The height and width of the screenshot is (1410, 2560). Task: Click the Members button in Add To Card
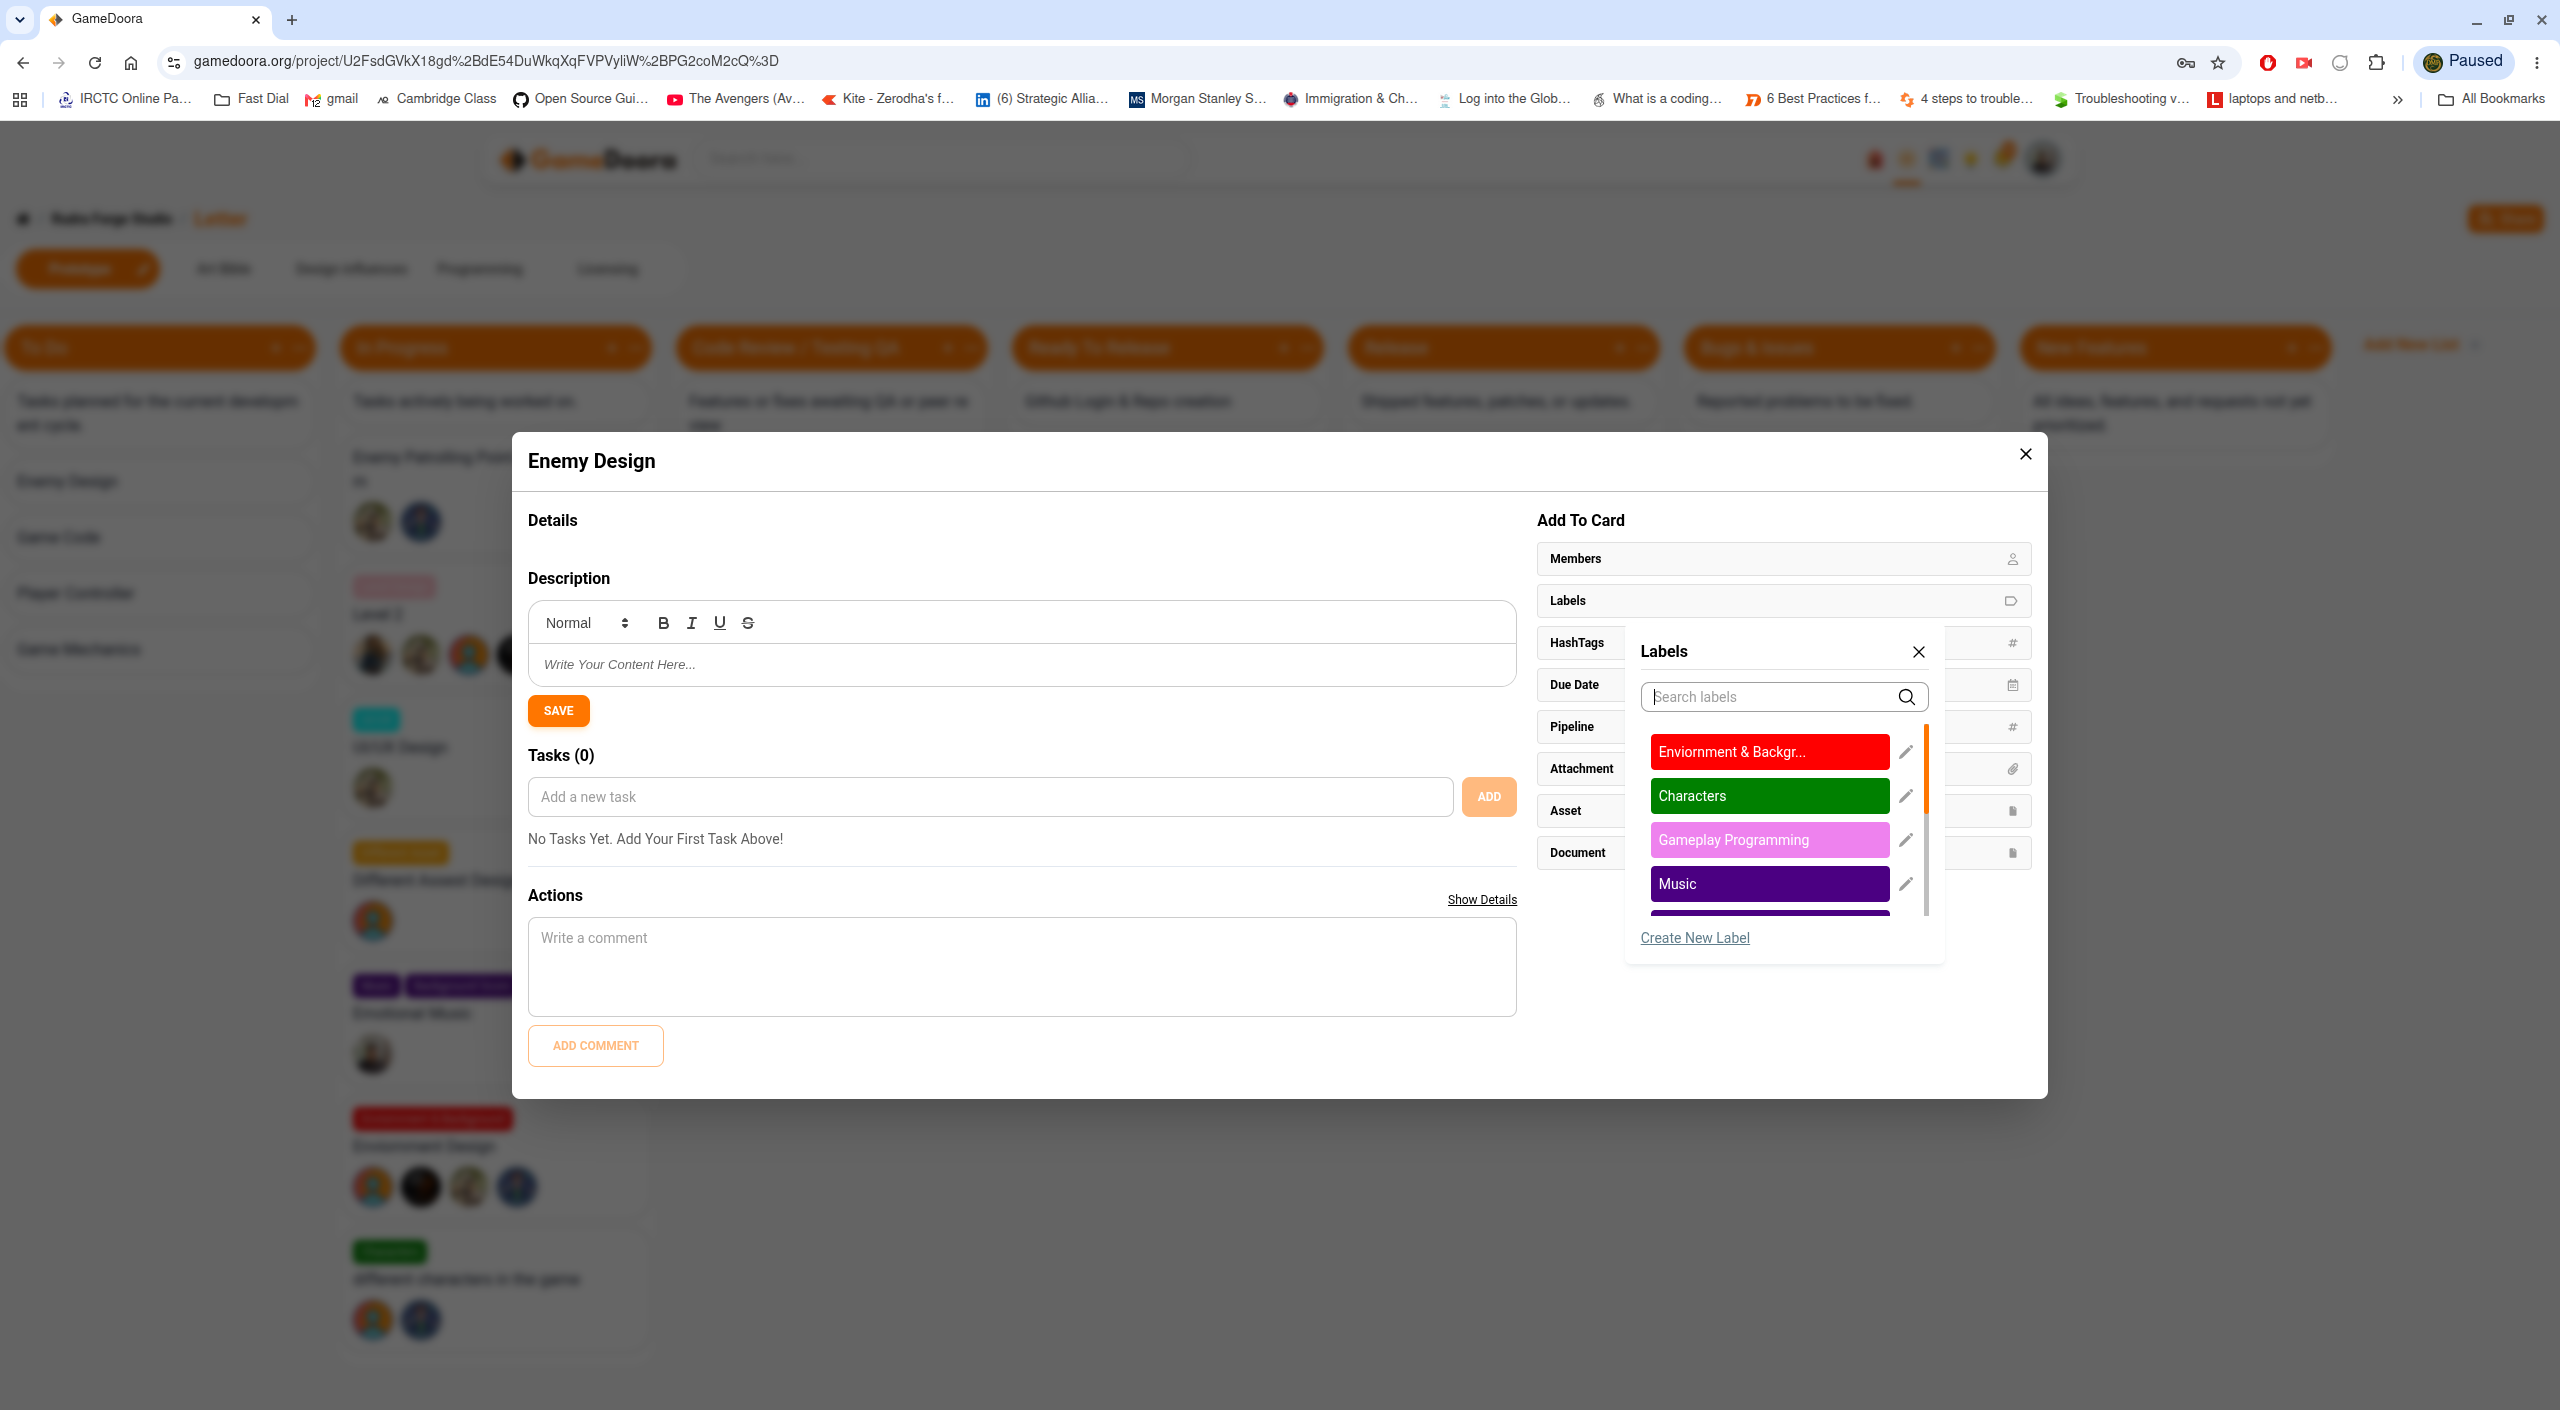(1783, 559)
